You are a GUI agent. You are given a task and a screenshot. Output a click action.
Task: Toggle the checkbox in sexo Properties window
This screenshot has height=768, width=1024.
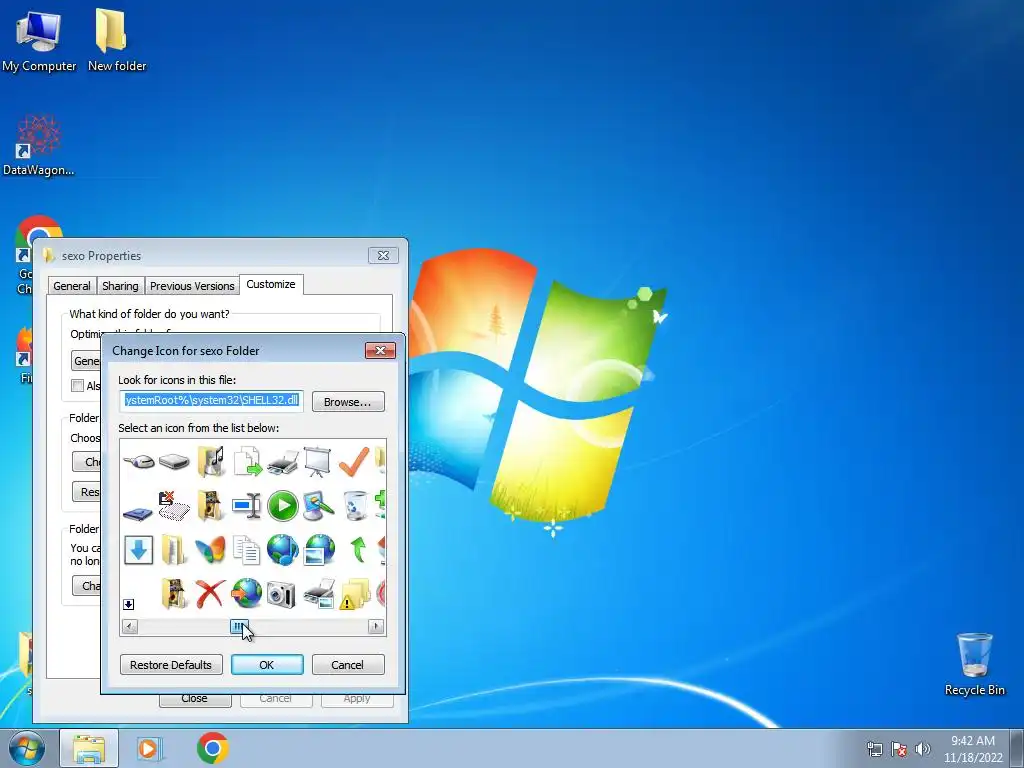pyautogui.click(x=78, y=385)
